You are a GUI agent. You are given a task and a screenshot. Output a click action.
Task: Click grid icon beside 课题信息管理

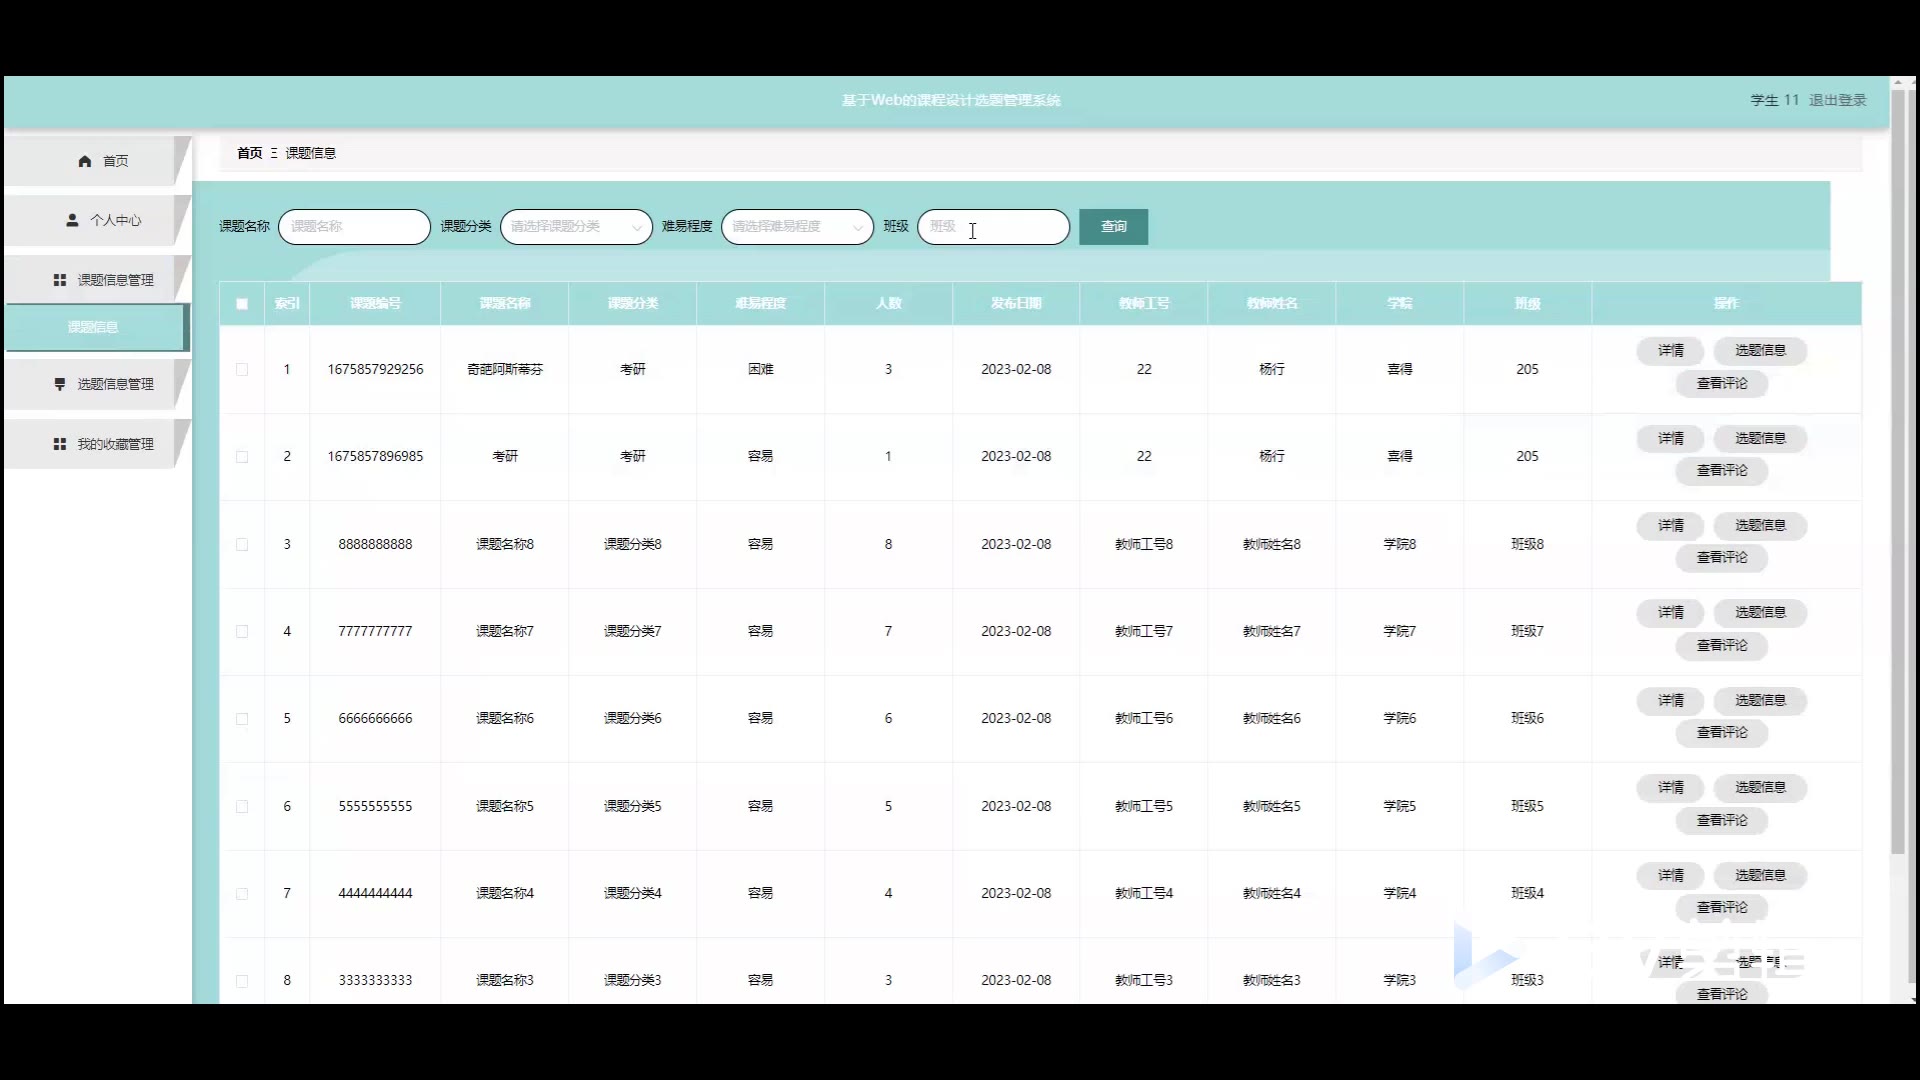point(60,280)
